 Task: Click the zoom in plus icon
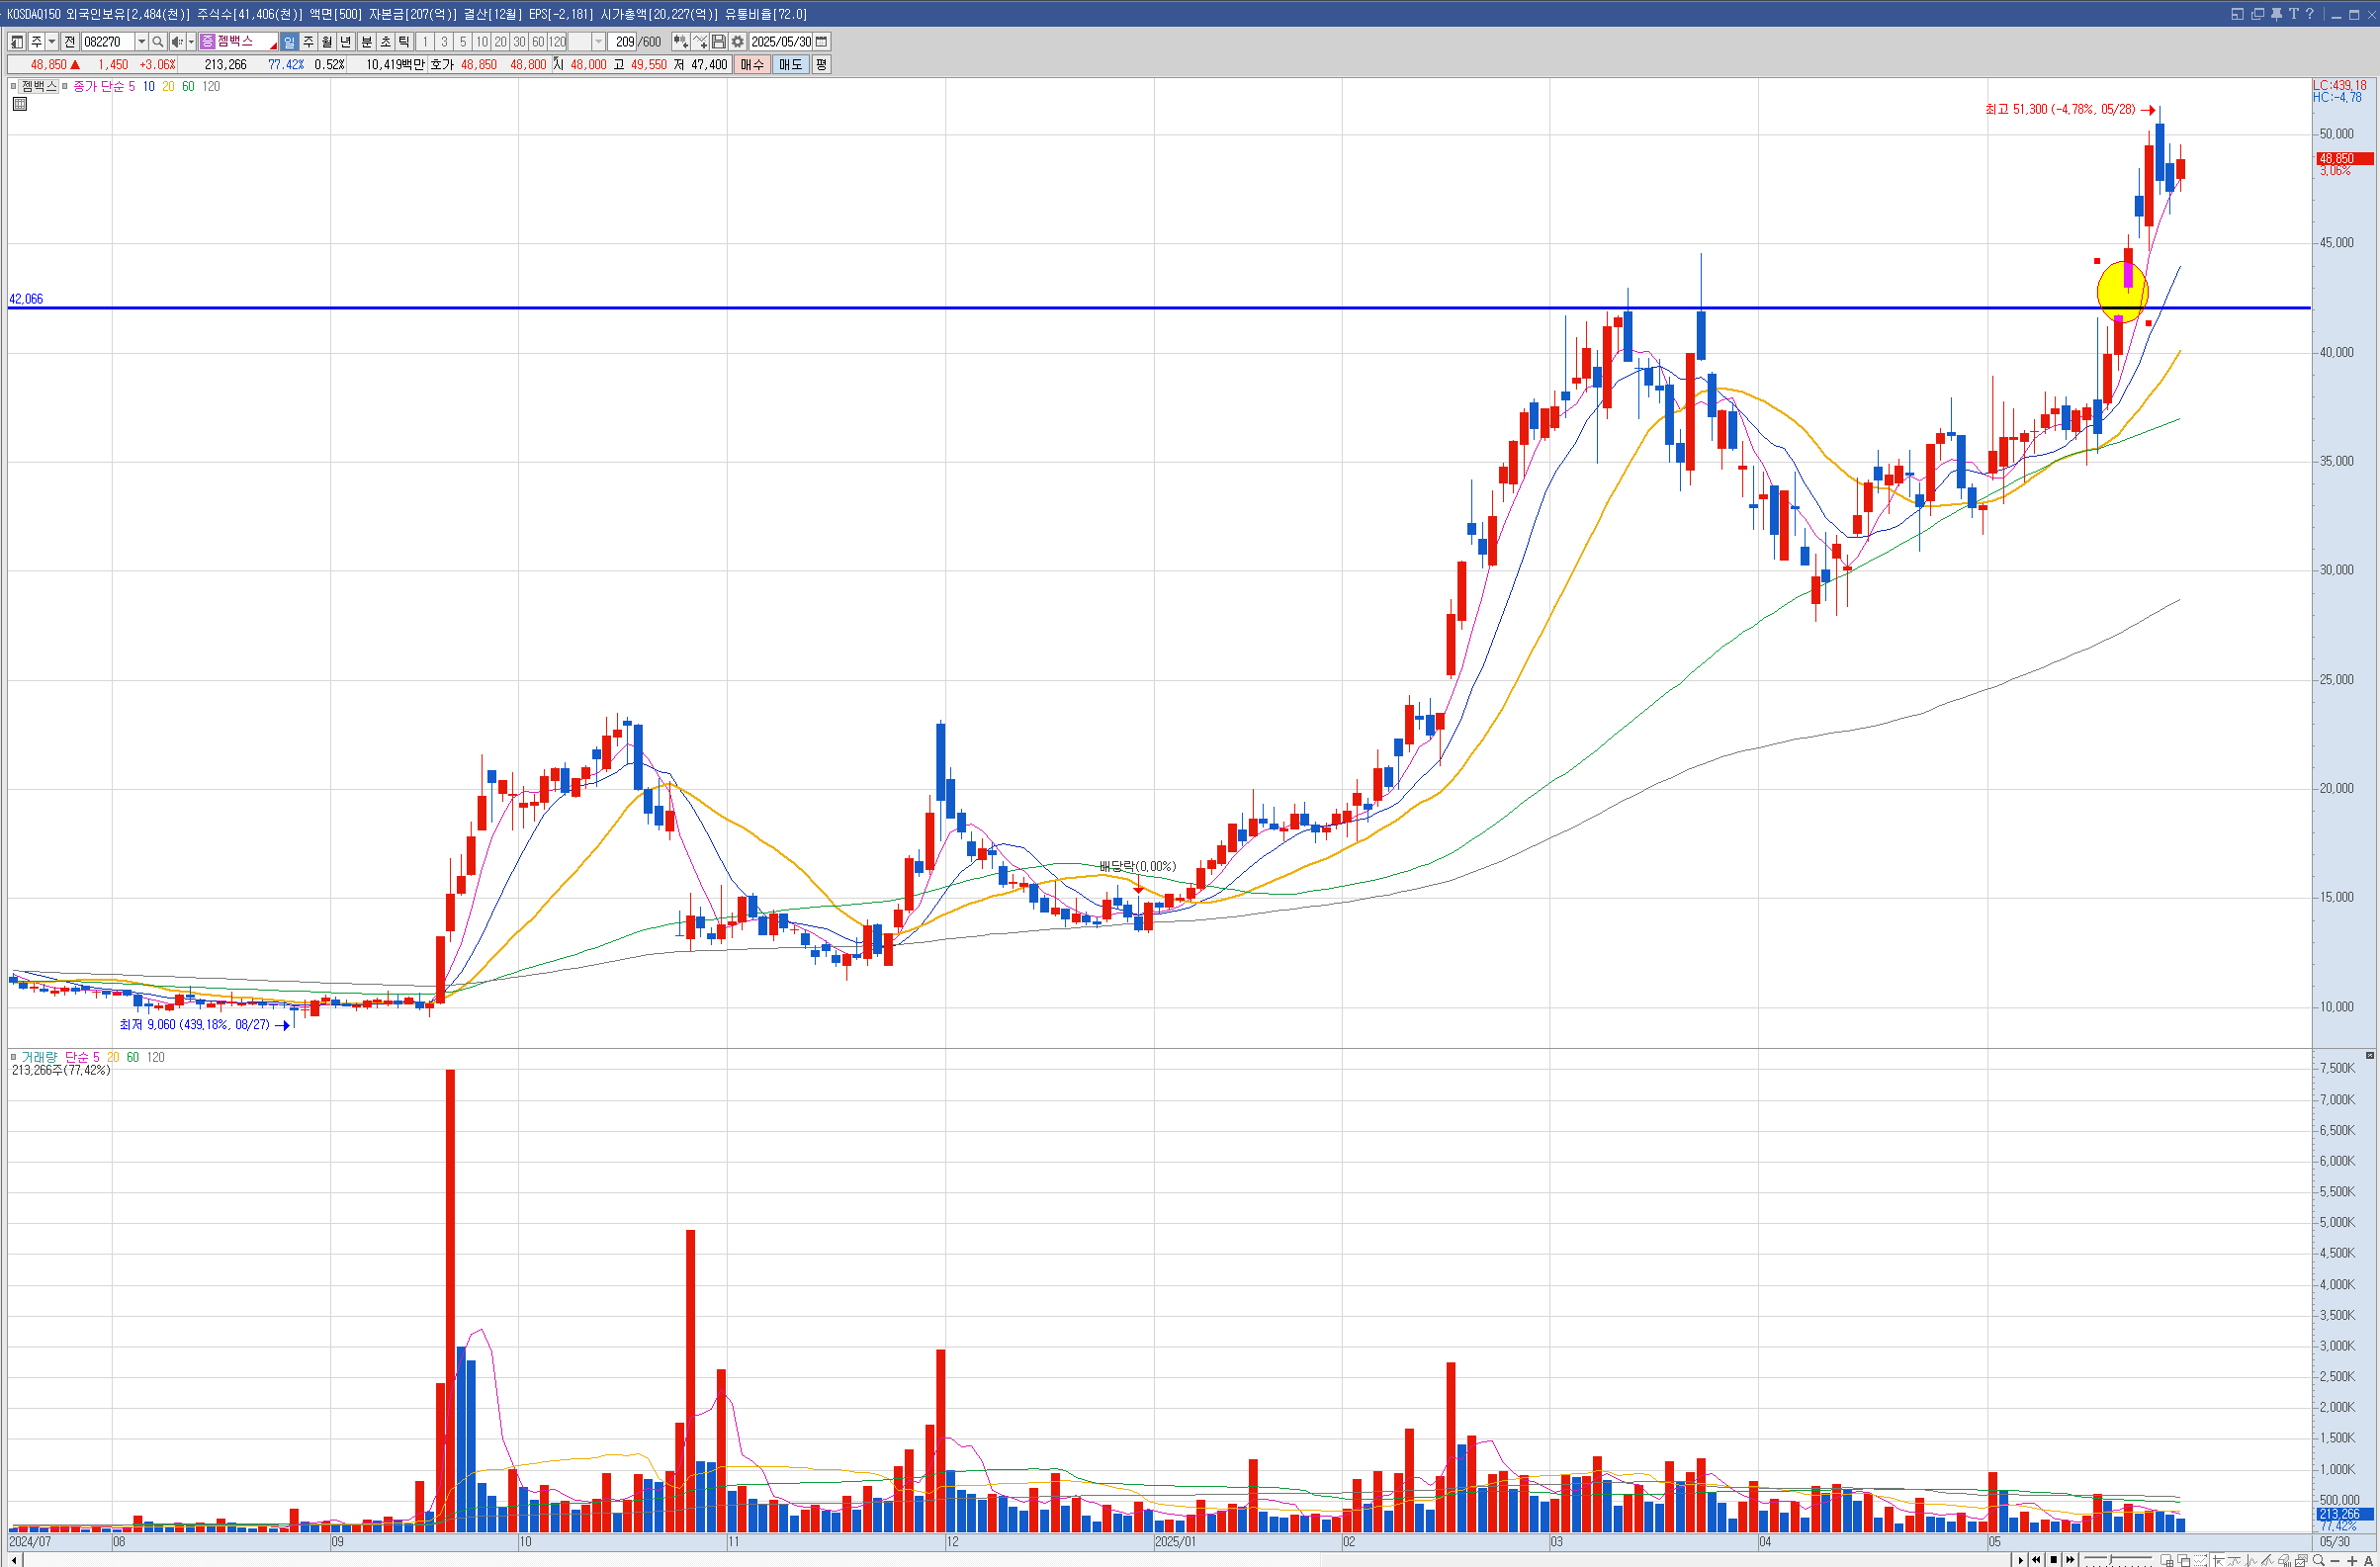(2351, 1560)
